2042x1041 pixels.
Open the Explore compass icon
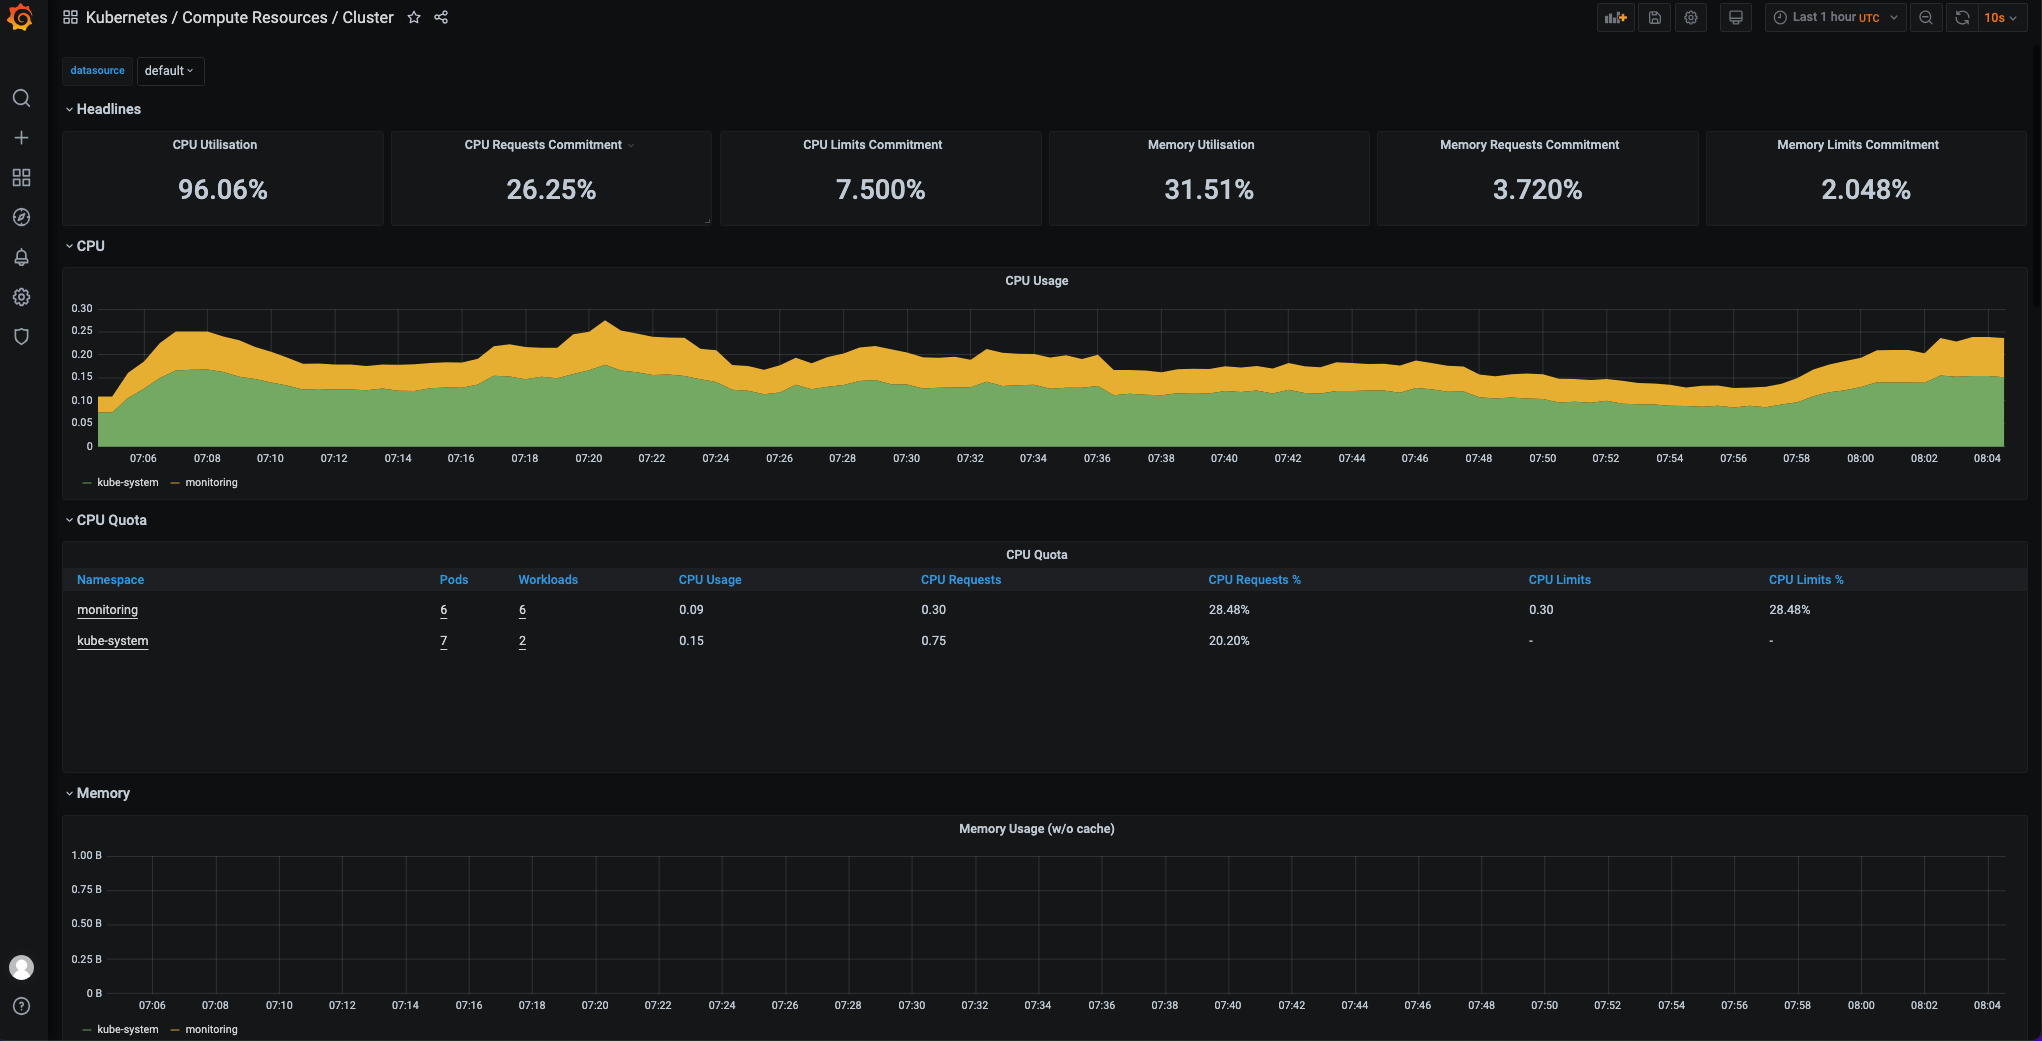(x=21, y=217)
